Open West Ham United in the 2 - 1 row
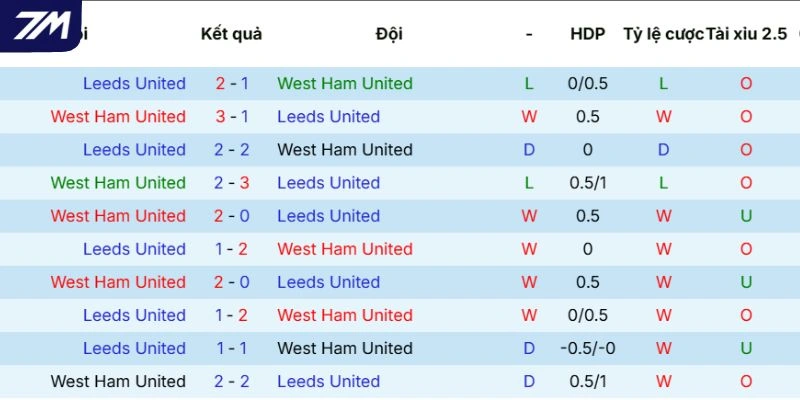800x400 pixels. (345, 84)
